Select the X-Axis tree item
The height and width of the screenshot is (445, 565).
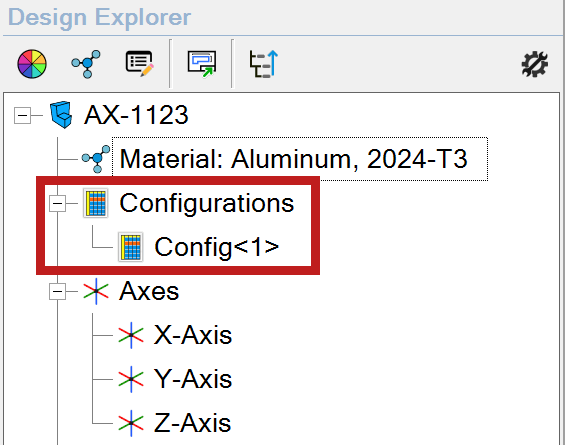point(193,335)
